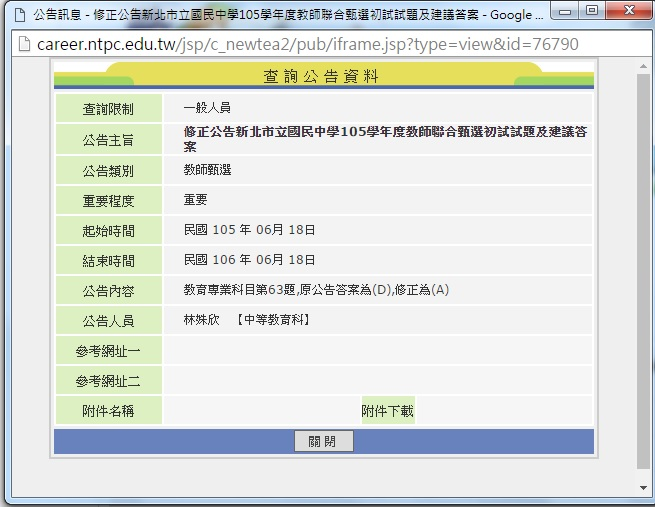This screenshot has width=655, height=507.
Task: Click the vertical scrollbar thumb
Action: (644, 270)
